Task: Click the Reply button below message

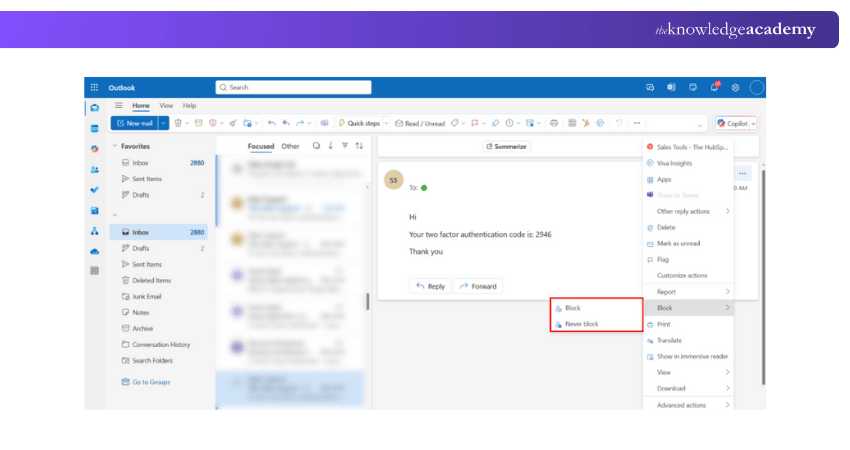Action: (x=430, y=286)
